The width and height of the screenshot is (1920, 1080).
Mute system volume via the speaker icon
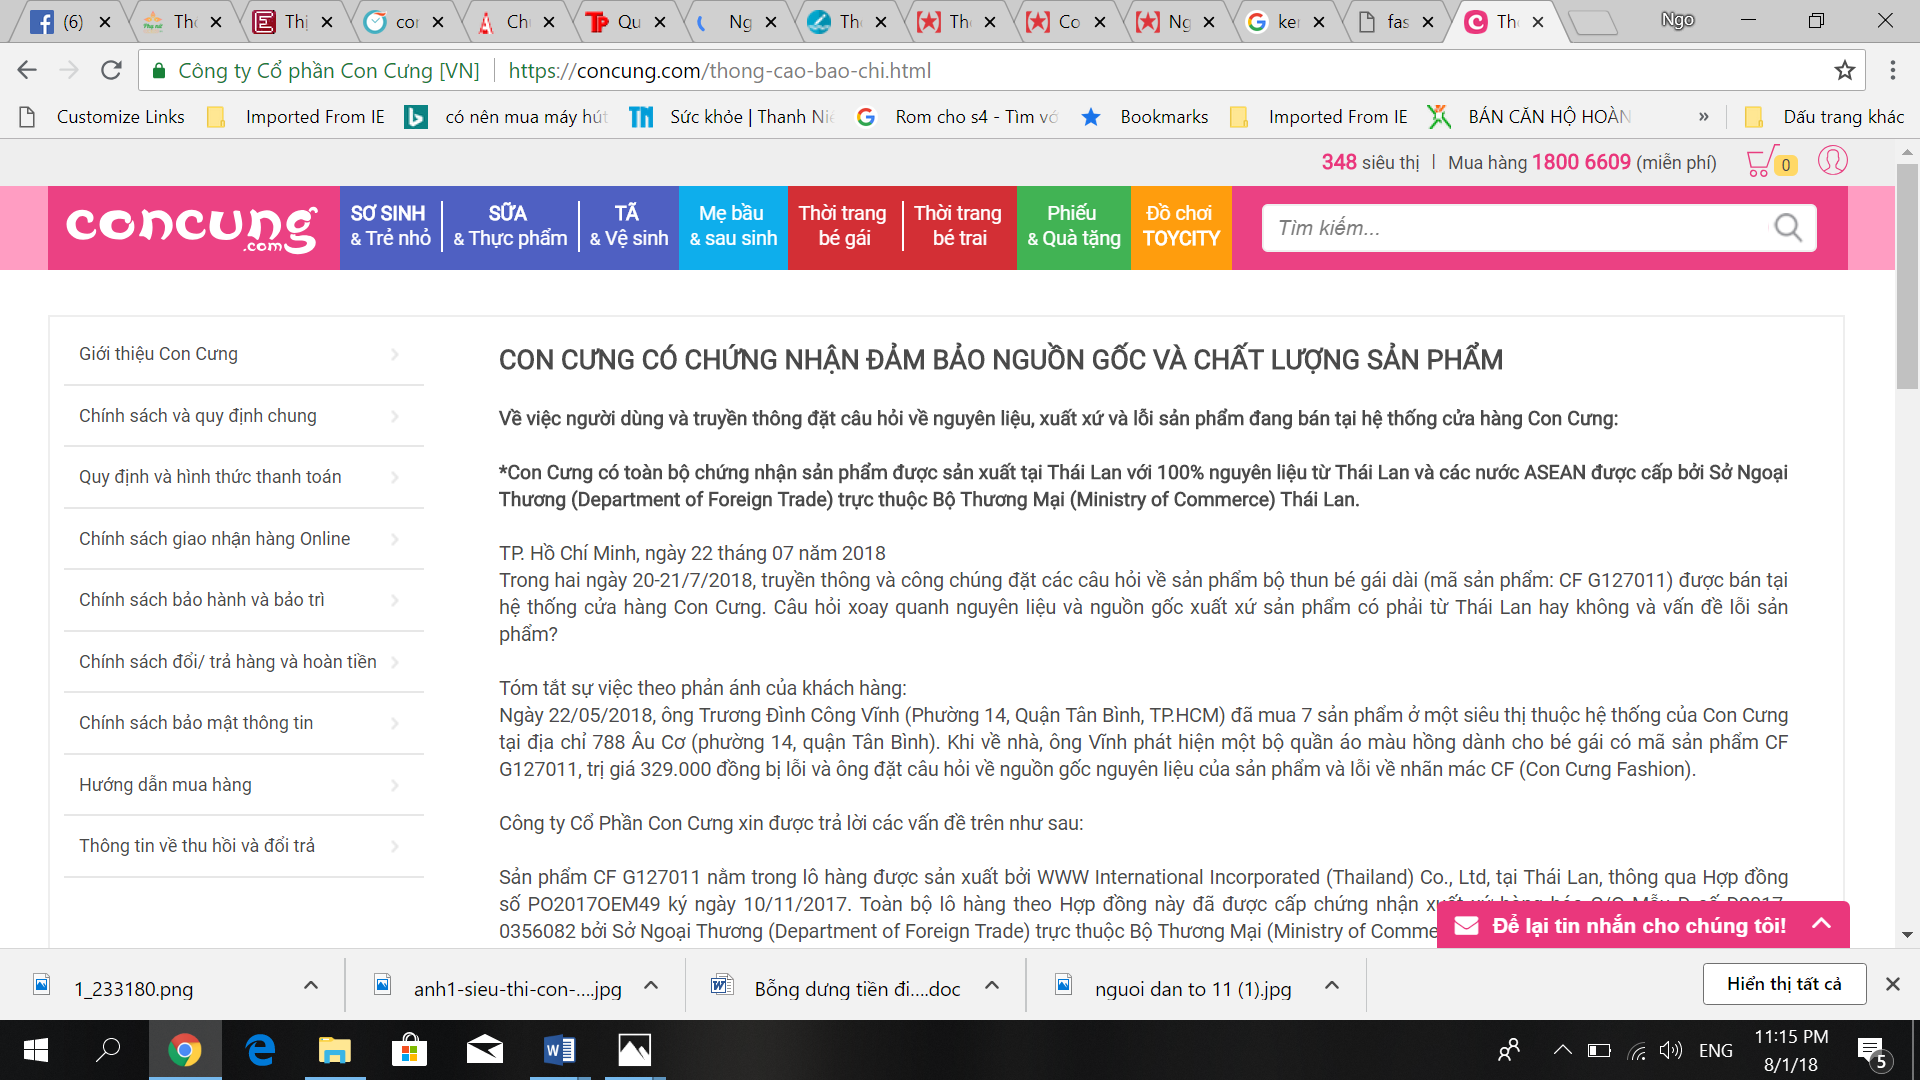[x=1671, y=1050]
